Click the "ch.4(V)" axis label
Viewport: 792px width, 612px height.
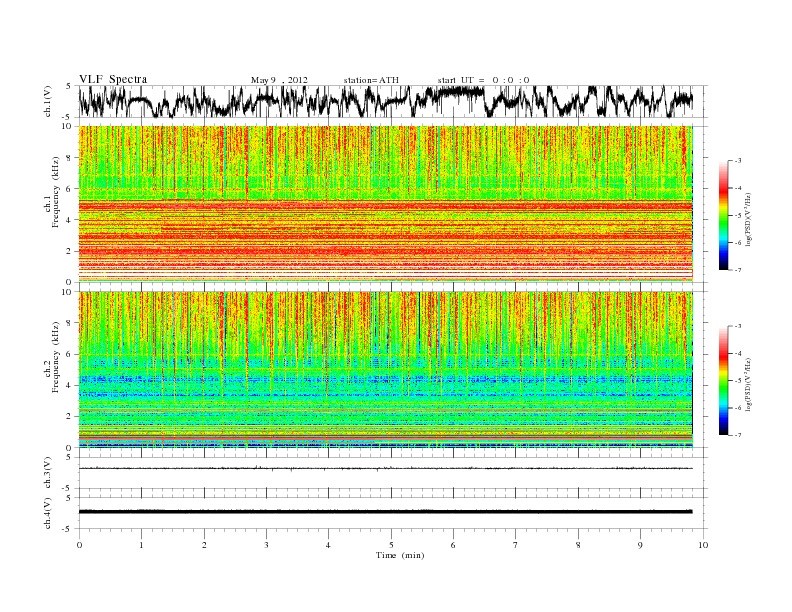point(48,513)
